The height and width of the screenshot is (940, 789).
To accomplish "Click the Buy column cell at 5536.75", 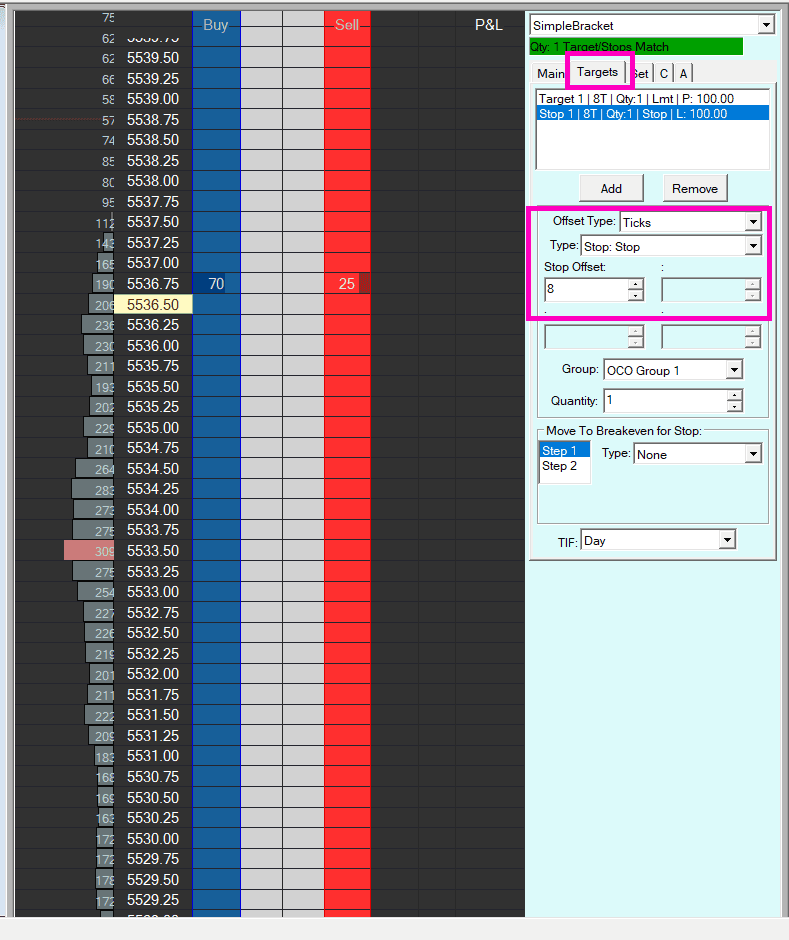I will (x=216, y=284).
